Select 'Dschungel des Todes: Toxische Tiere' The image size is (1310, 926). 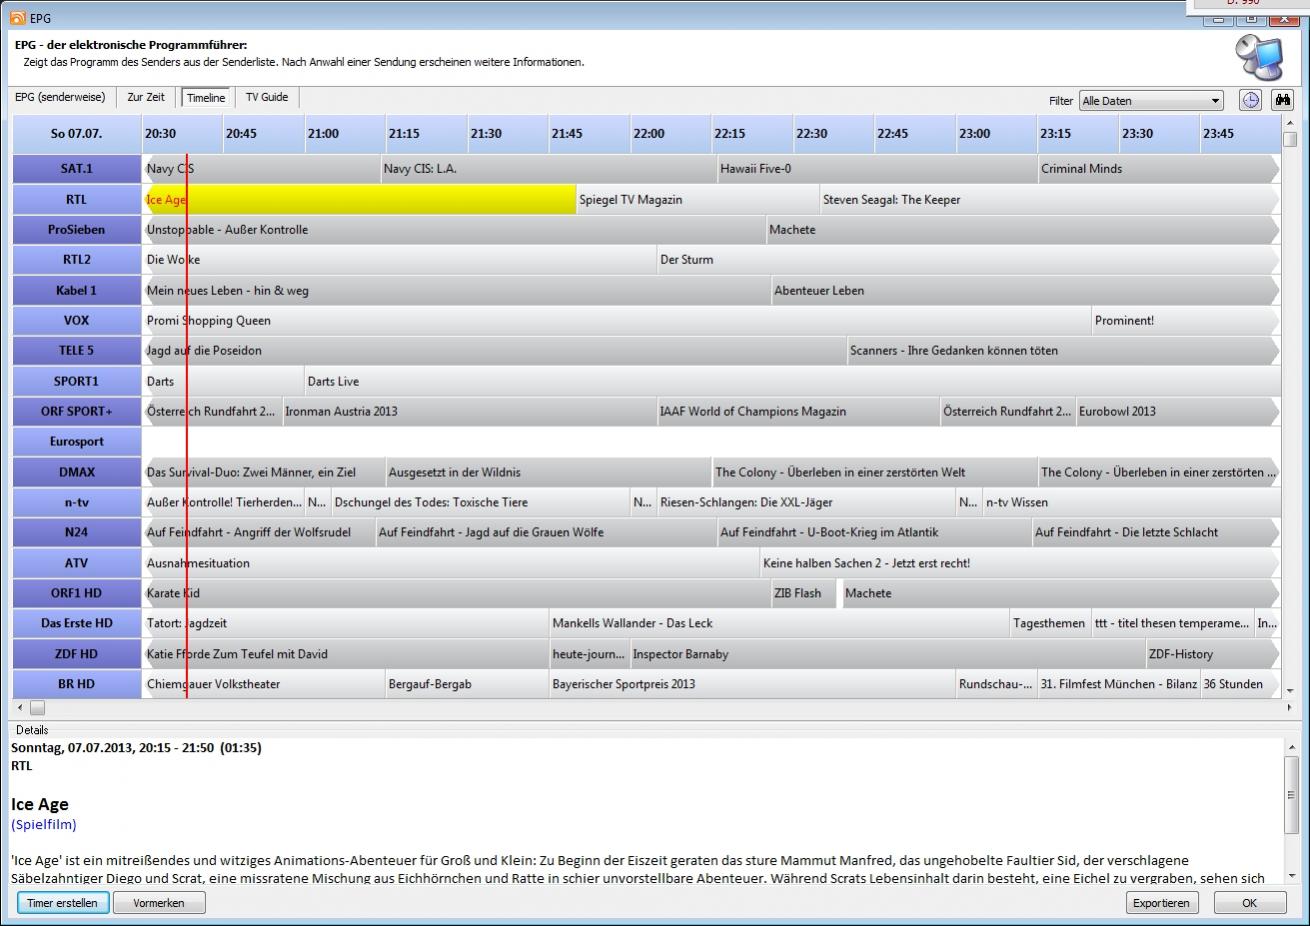(480, 502)
